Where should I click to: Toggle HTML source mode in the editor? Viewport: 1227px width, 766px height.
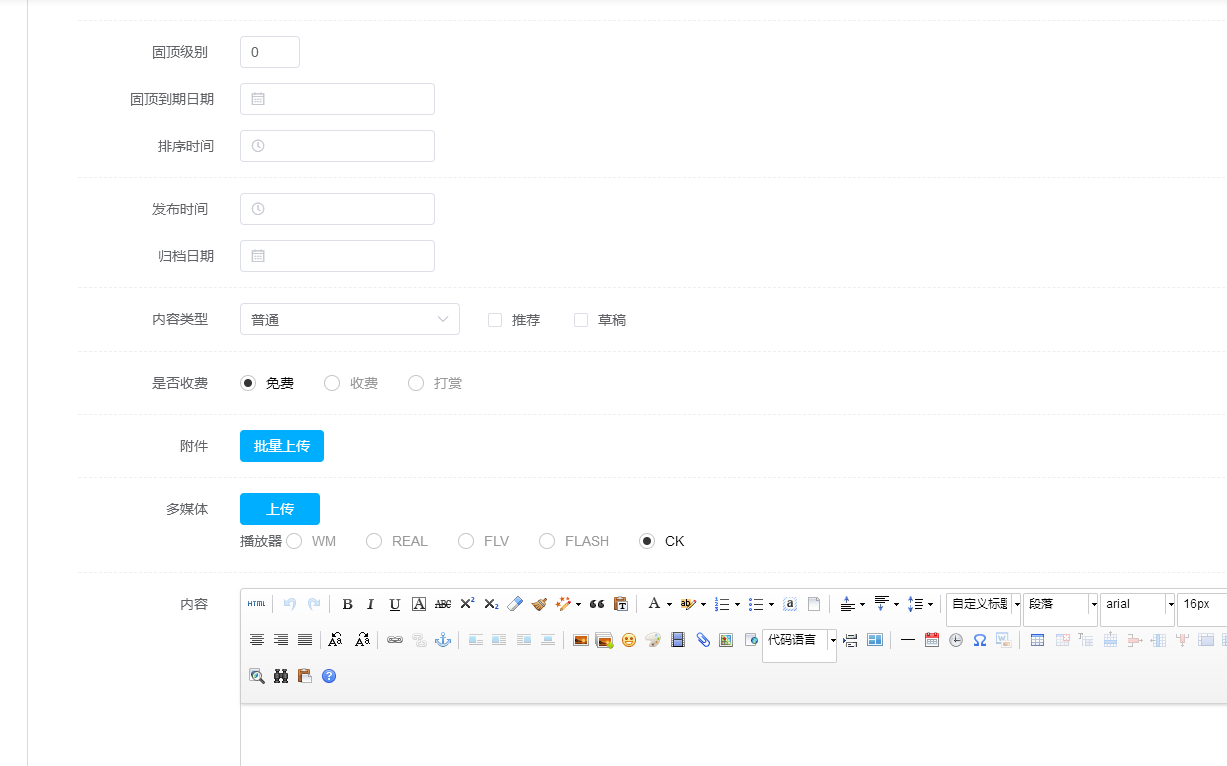(x=257, y=604)
